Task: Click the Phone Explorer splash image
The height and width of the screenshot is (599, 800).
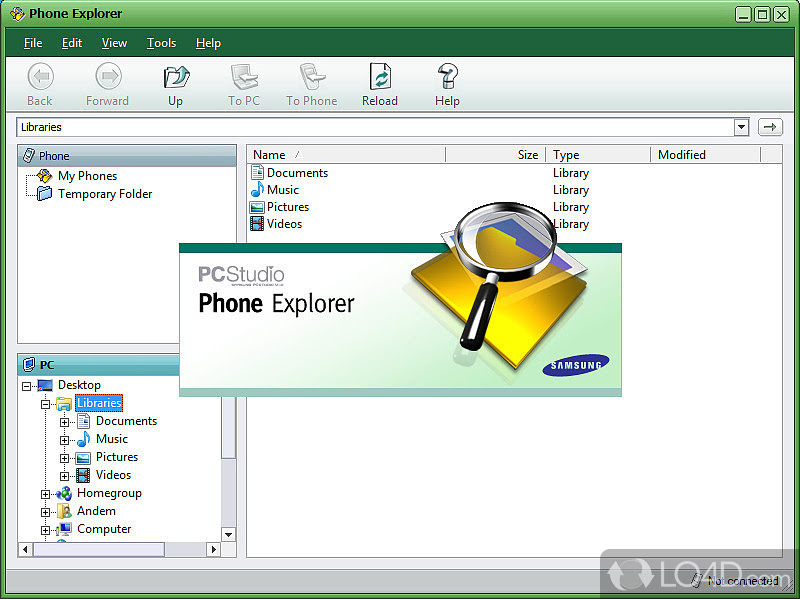Action: click(401, 320)
